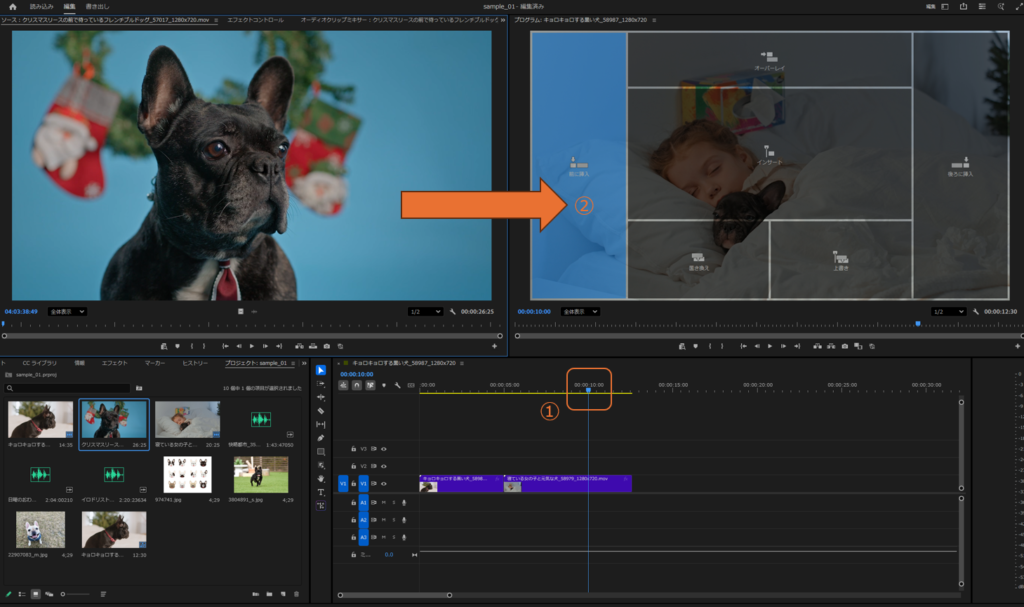The height and width of the screenshot is (607, 1024).
Task: Select the Ripple Edit tool
Action: pyautogui.click(x=321, y=397)
